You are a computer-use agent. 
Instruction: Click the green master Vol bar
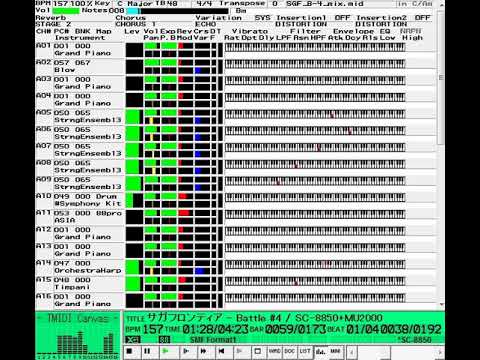66,11
